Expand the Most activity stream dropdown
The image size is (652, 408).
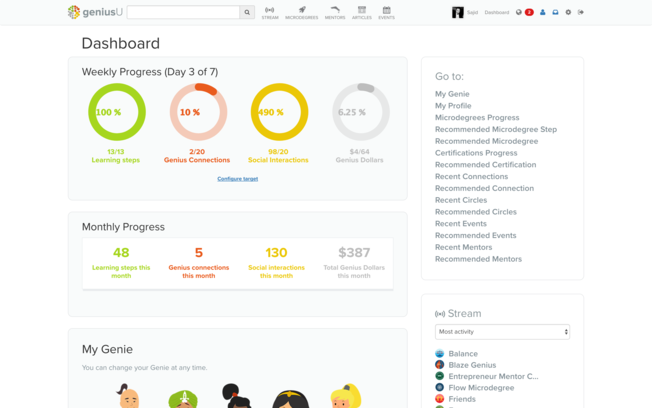502,332
